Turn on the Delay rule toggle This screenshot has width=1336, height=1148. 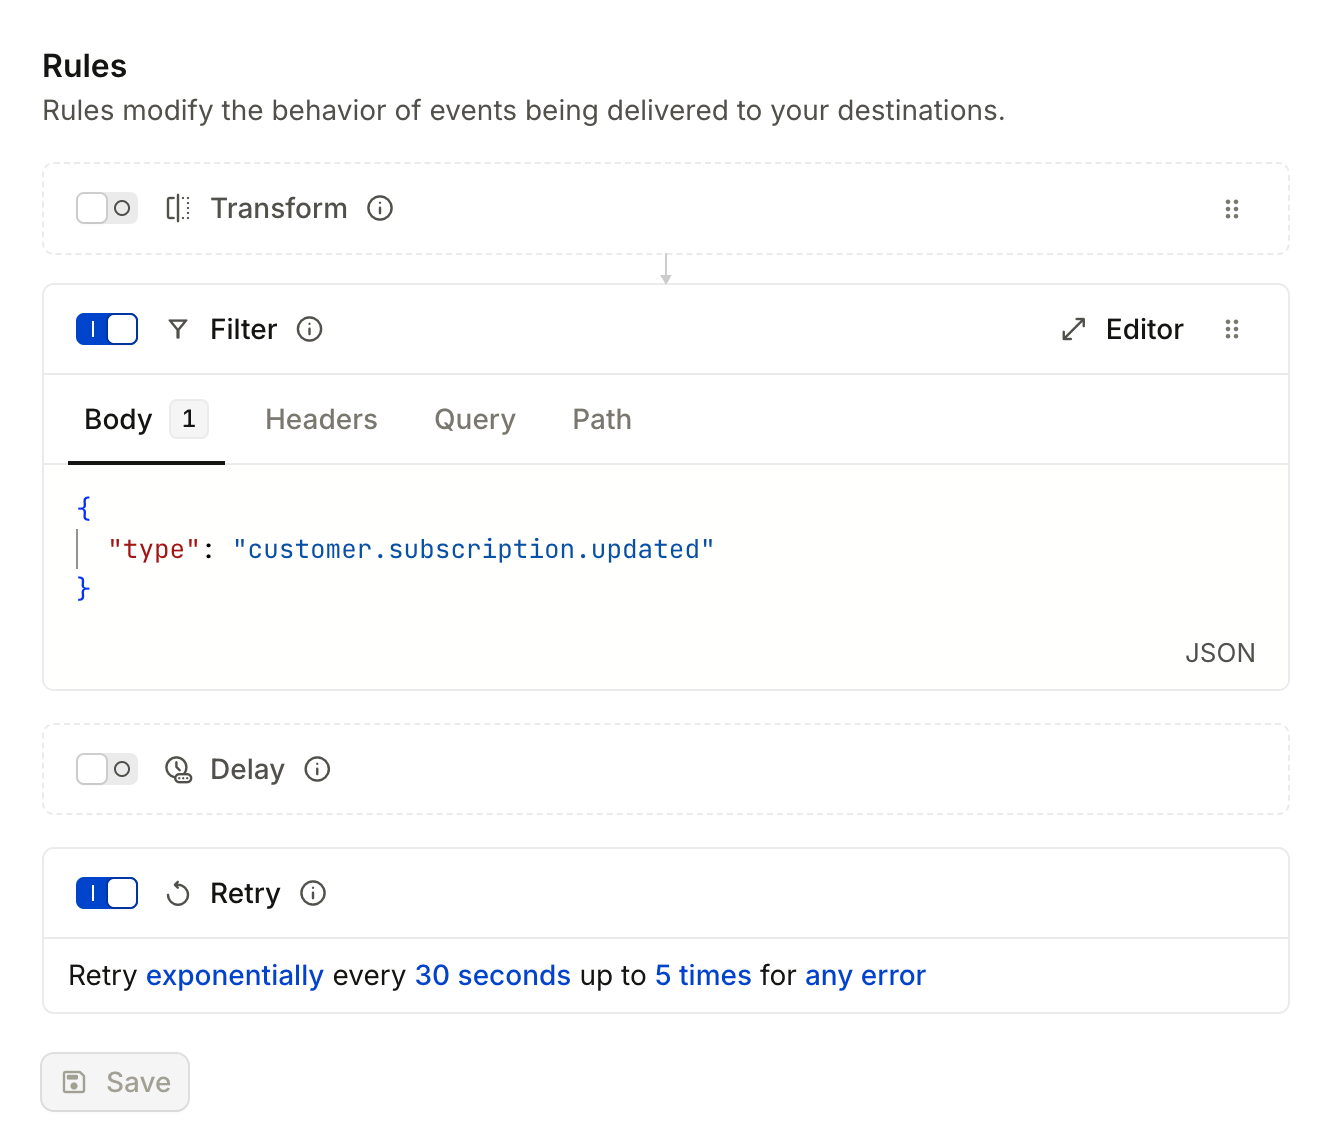click(x=107, y=769)
